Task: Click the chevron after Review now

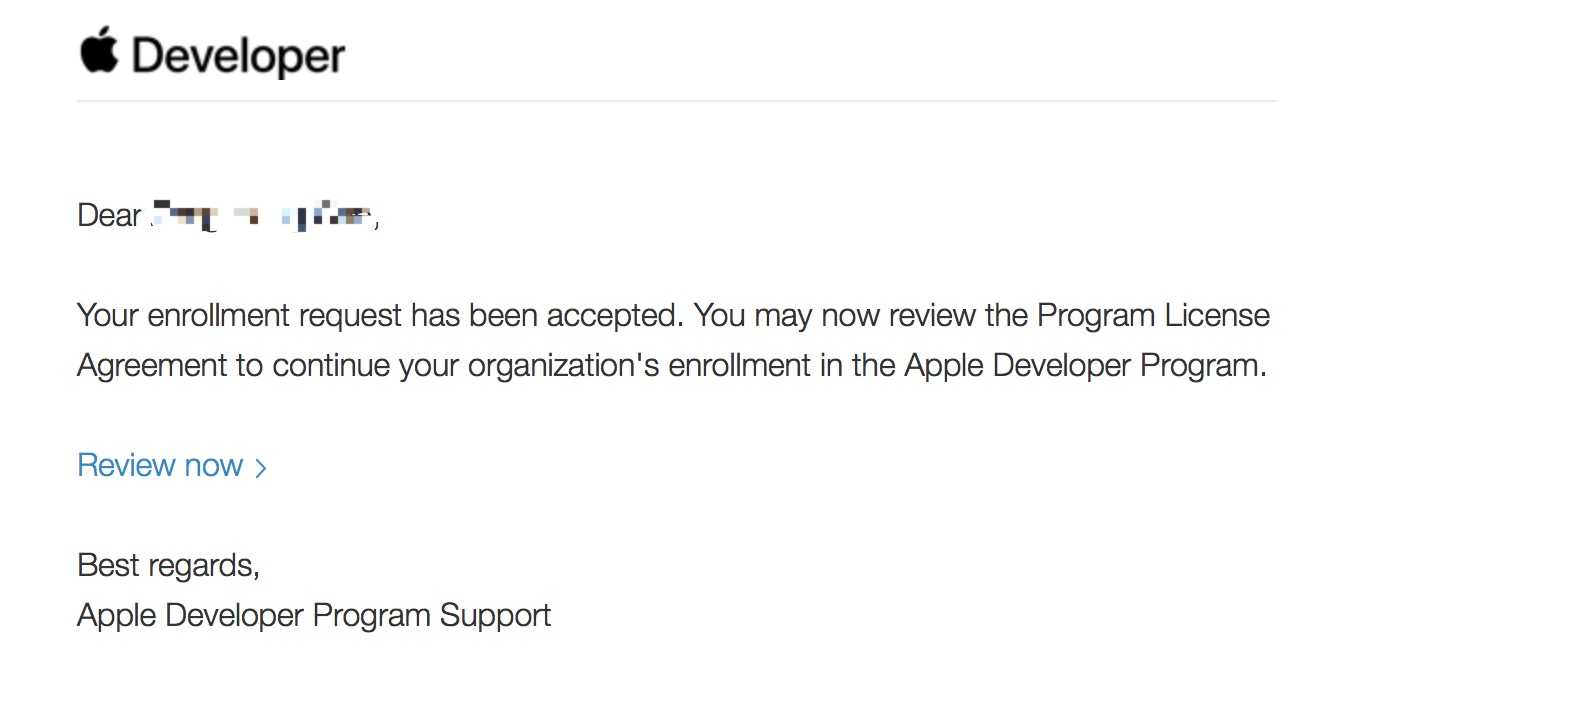Action: (261, 468)
